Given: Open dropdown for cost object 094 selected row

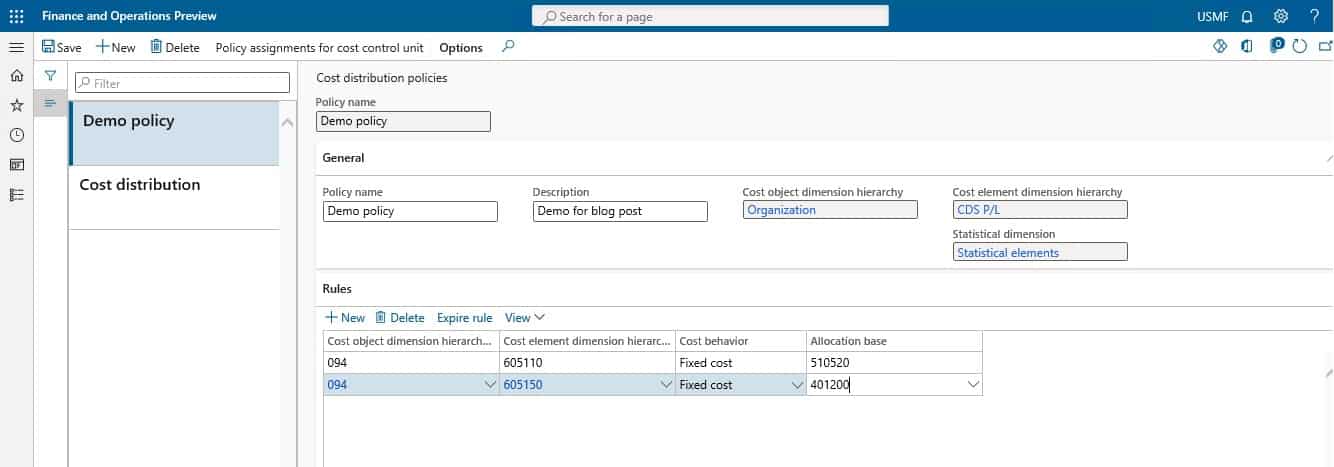Looking at the screenshot, I should [x=489, y=384].
